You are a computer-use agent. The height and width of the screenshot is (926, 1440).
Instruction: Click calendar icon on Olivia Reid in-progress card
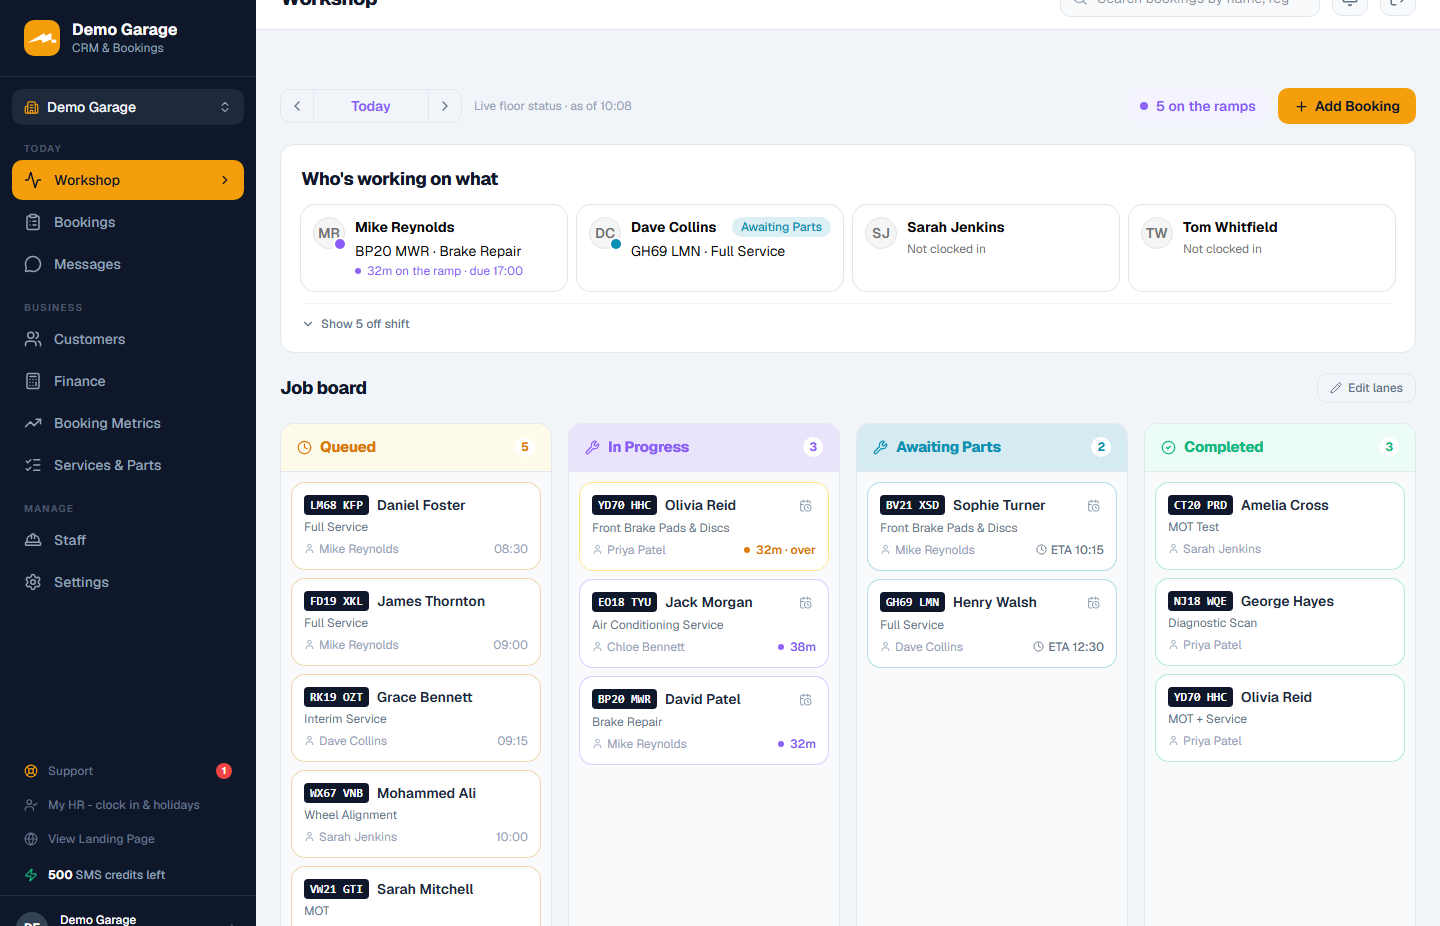pyautogui.click(x=806, y=506)
